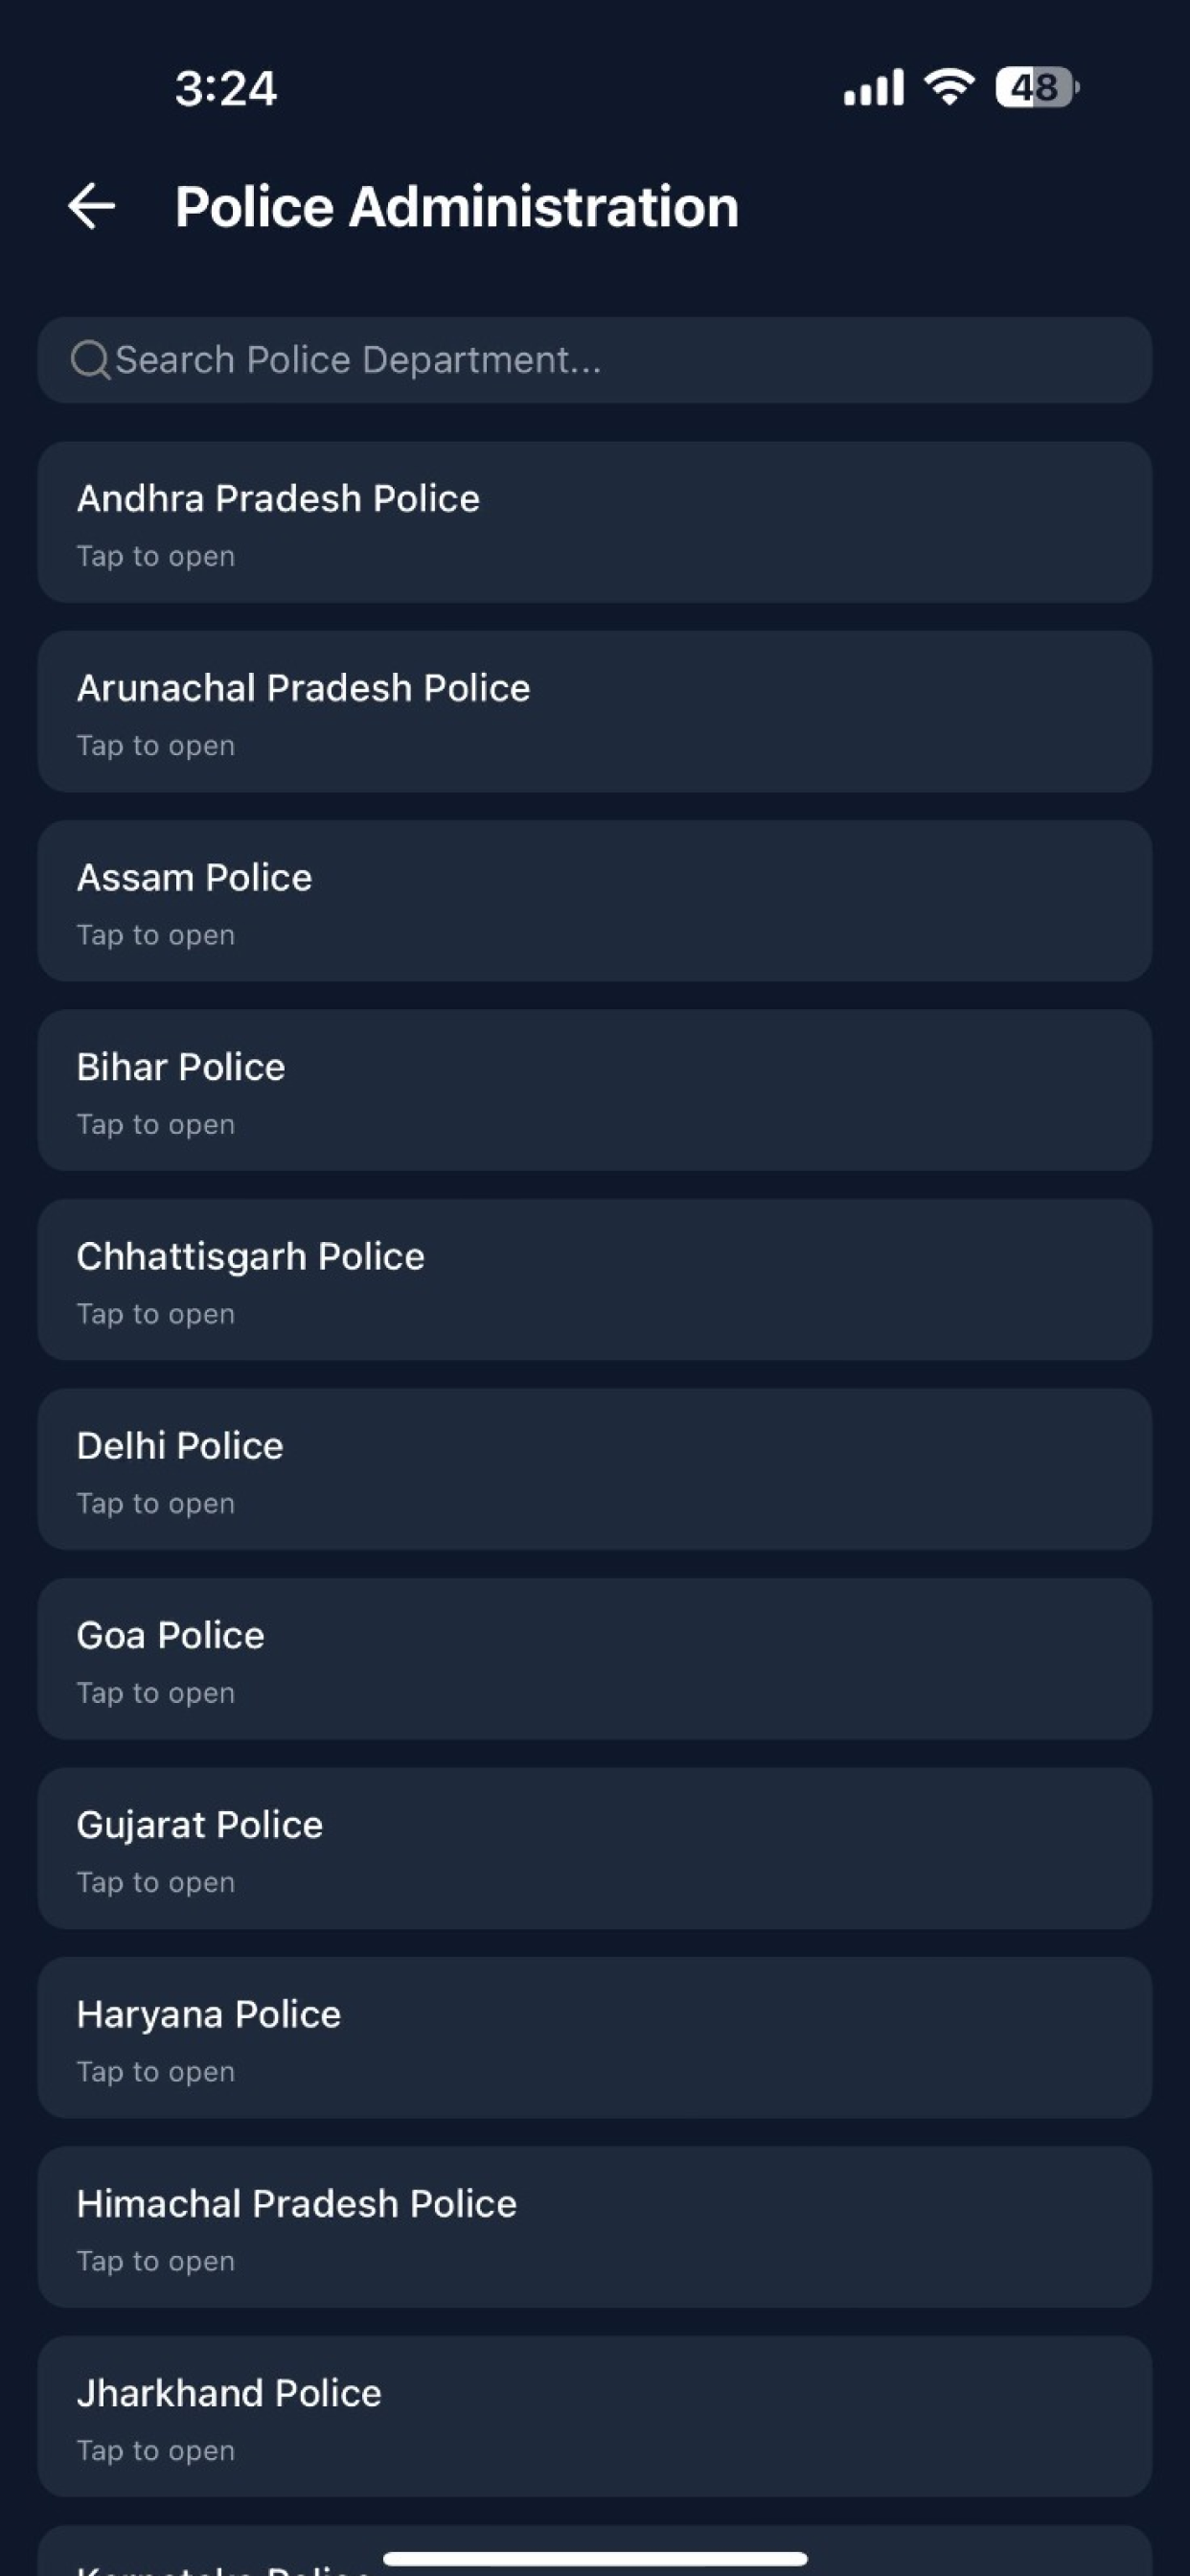Select Jharkhand Police card
Screen dimensions: 1190x2576
595,2417
